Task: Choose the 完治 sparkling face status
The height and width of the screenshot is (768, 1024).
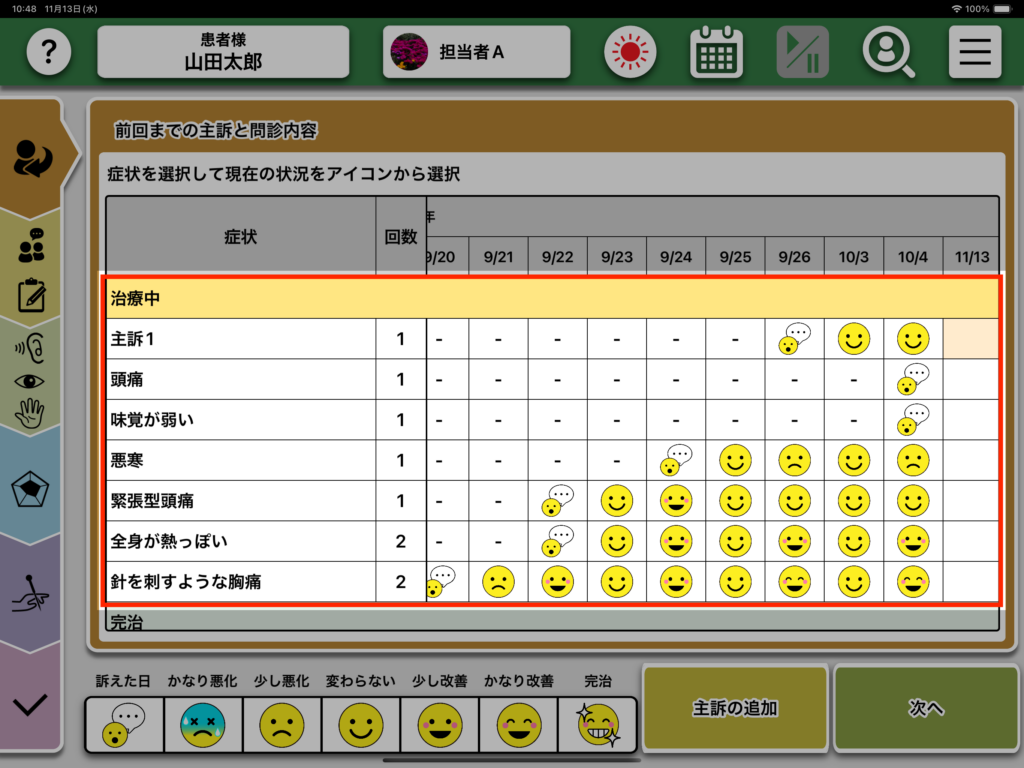Action: tap(597, 724)
